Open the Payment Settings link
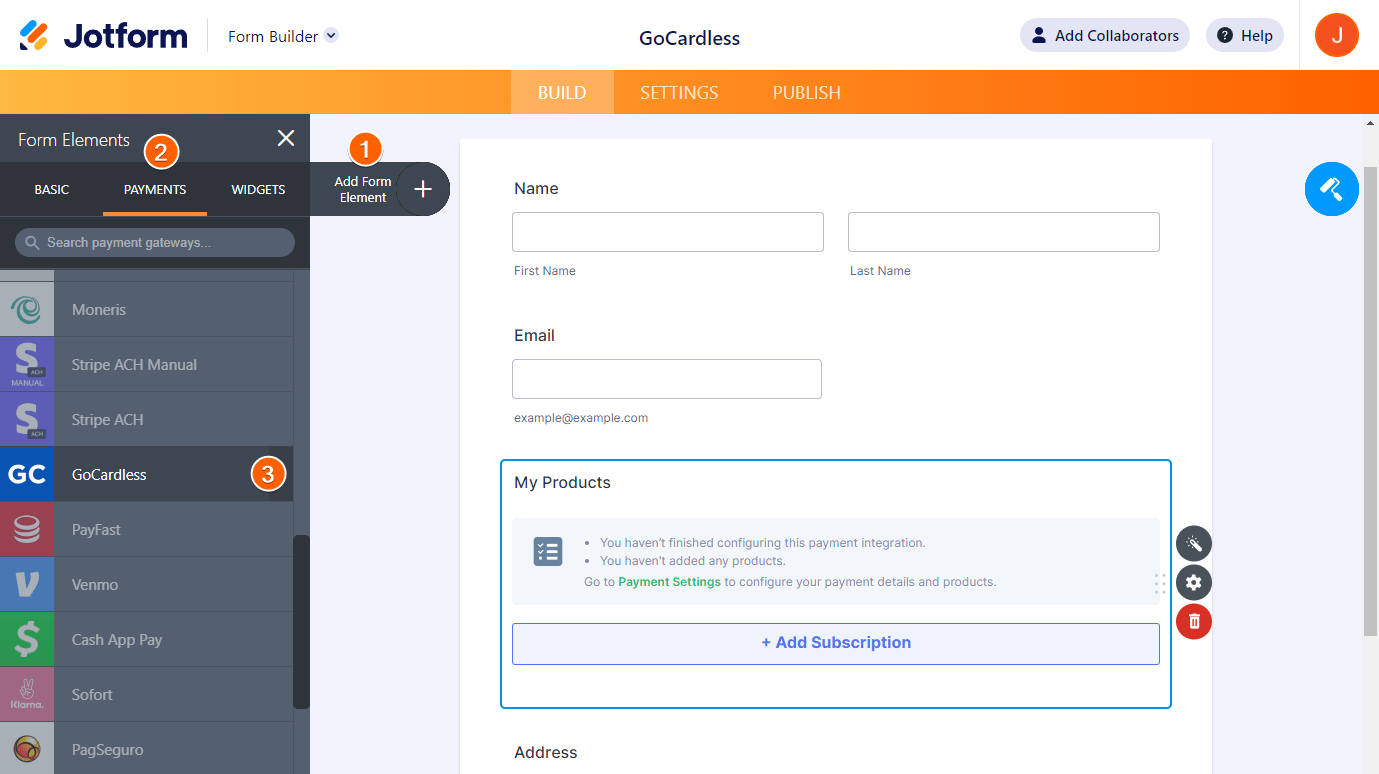 coord(669,581)
